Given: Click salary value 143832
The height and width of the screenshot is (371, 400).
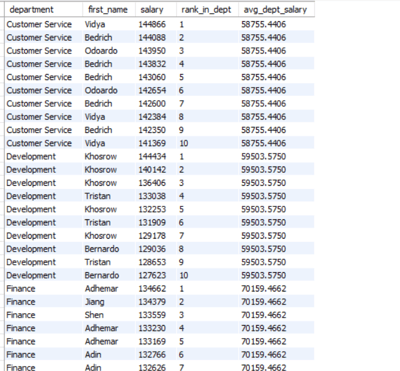Looking at the screenshot, I should (x=152, y=64).
